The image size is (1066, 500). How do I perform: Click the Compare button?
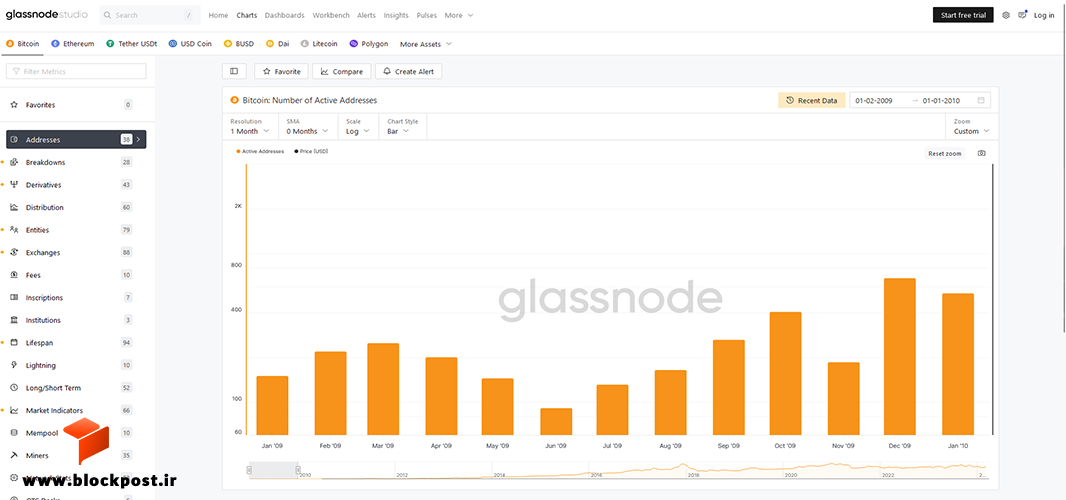(342, 71)
